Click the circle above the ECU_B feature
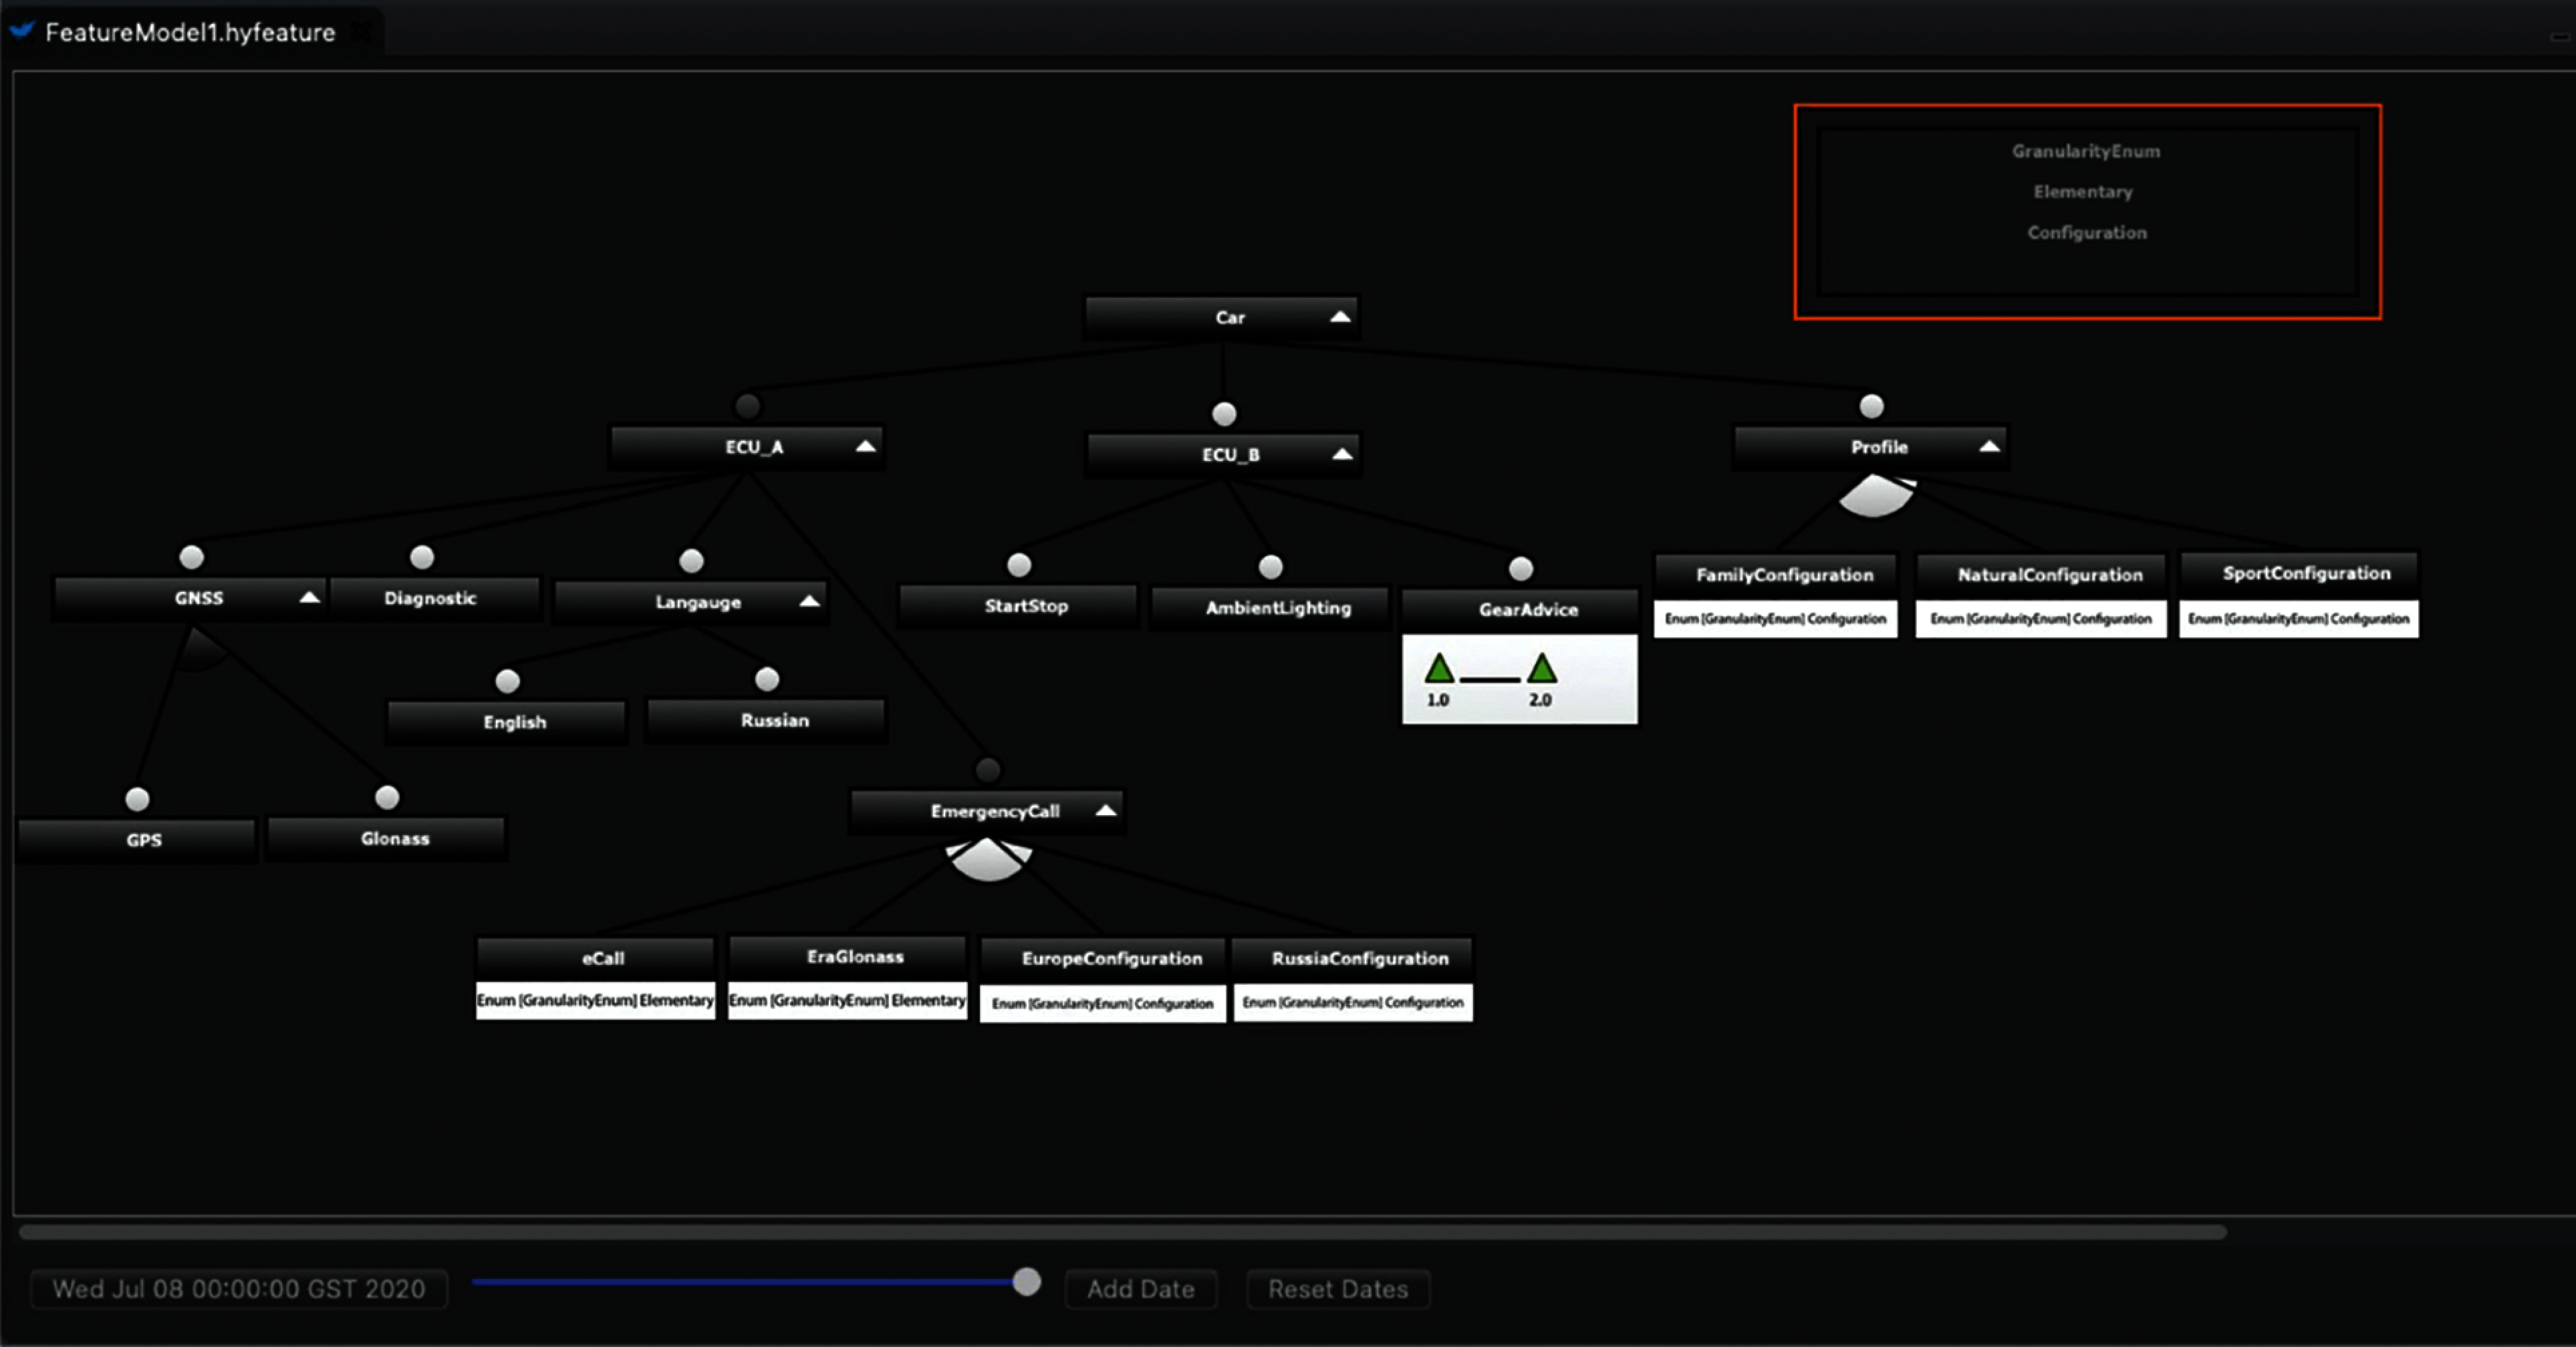The height and width of the screenshot is (1347, 2576). pos(1224,414)
